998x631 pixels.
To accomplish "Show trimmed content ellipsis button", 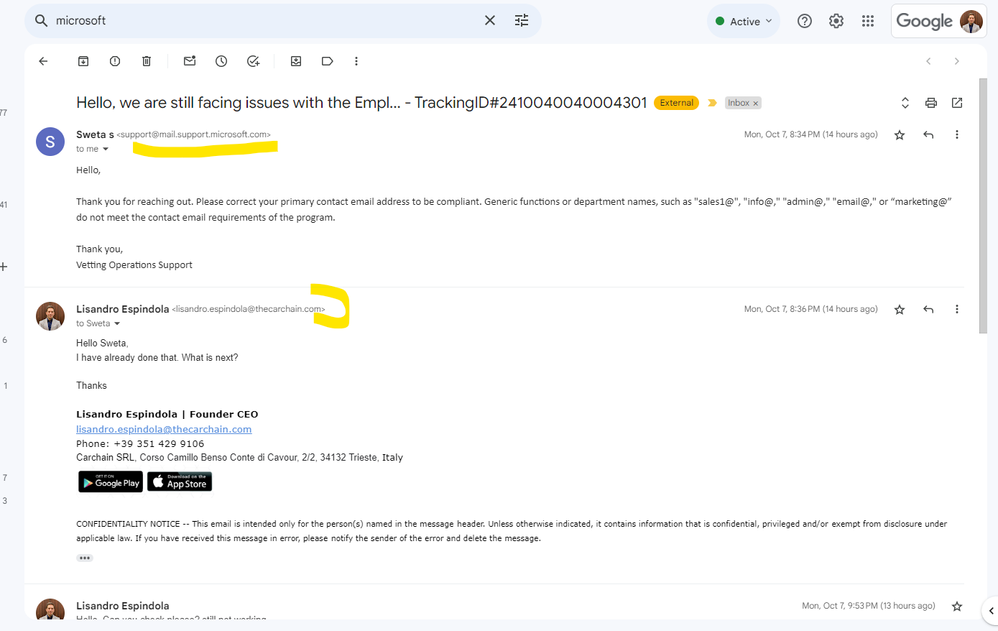I will click(x=85, y=558).
